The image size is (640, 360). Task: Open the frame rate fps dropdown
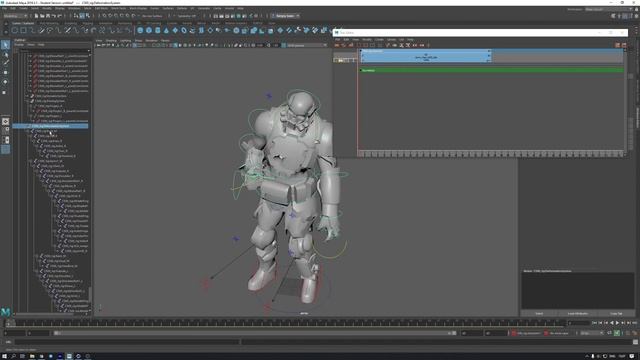coord(591,333)
